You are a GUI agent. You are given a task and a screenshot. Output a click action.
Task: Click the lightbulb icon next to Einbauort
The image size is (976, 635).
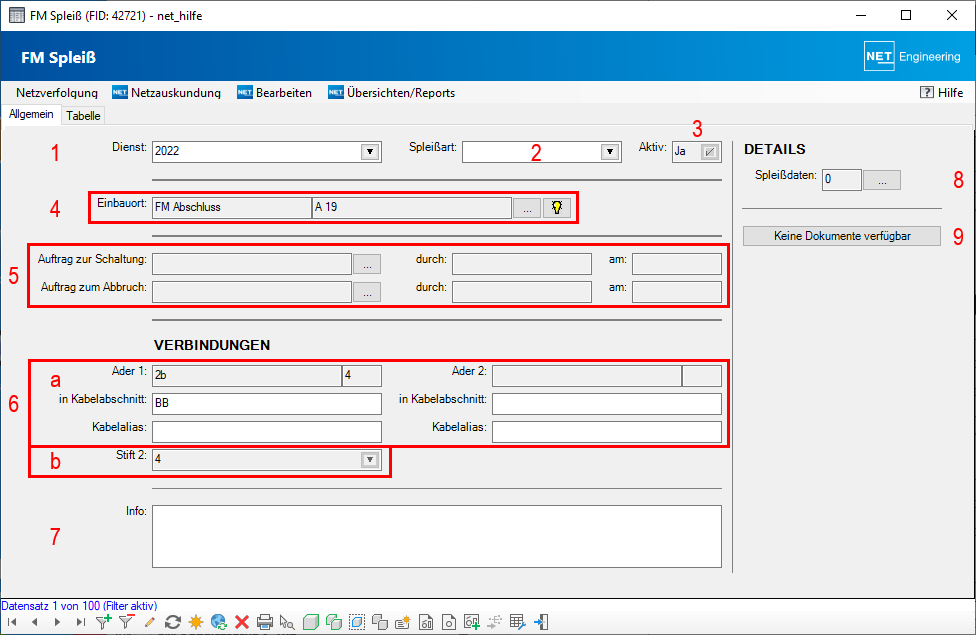557,208
